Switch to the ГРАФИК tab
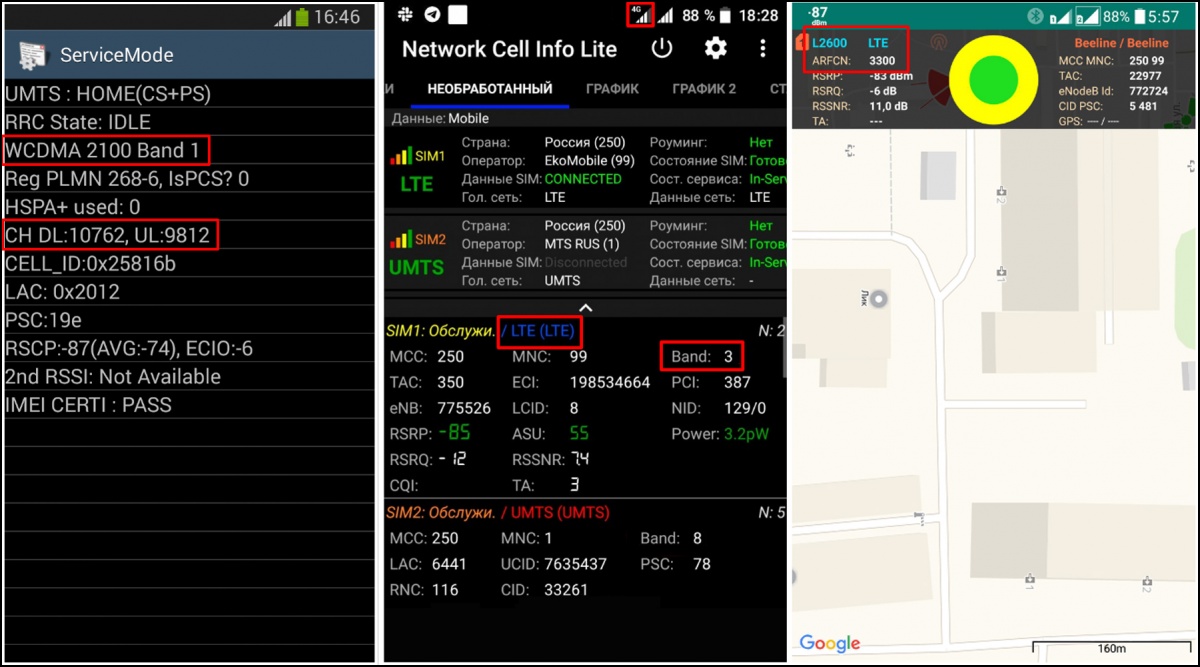Screen dimensions: 1200x667 [x=612, y=89]
